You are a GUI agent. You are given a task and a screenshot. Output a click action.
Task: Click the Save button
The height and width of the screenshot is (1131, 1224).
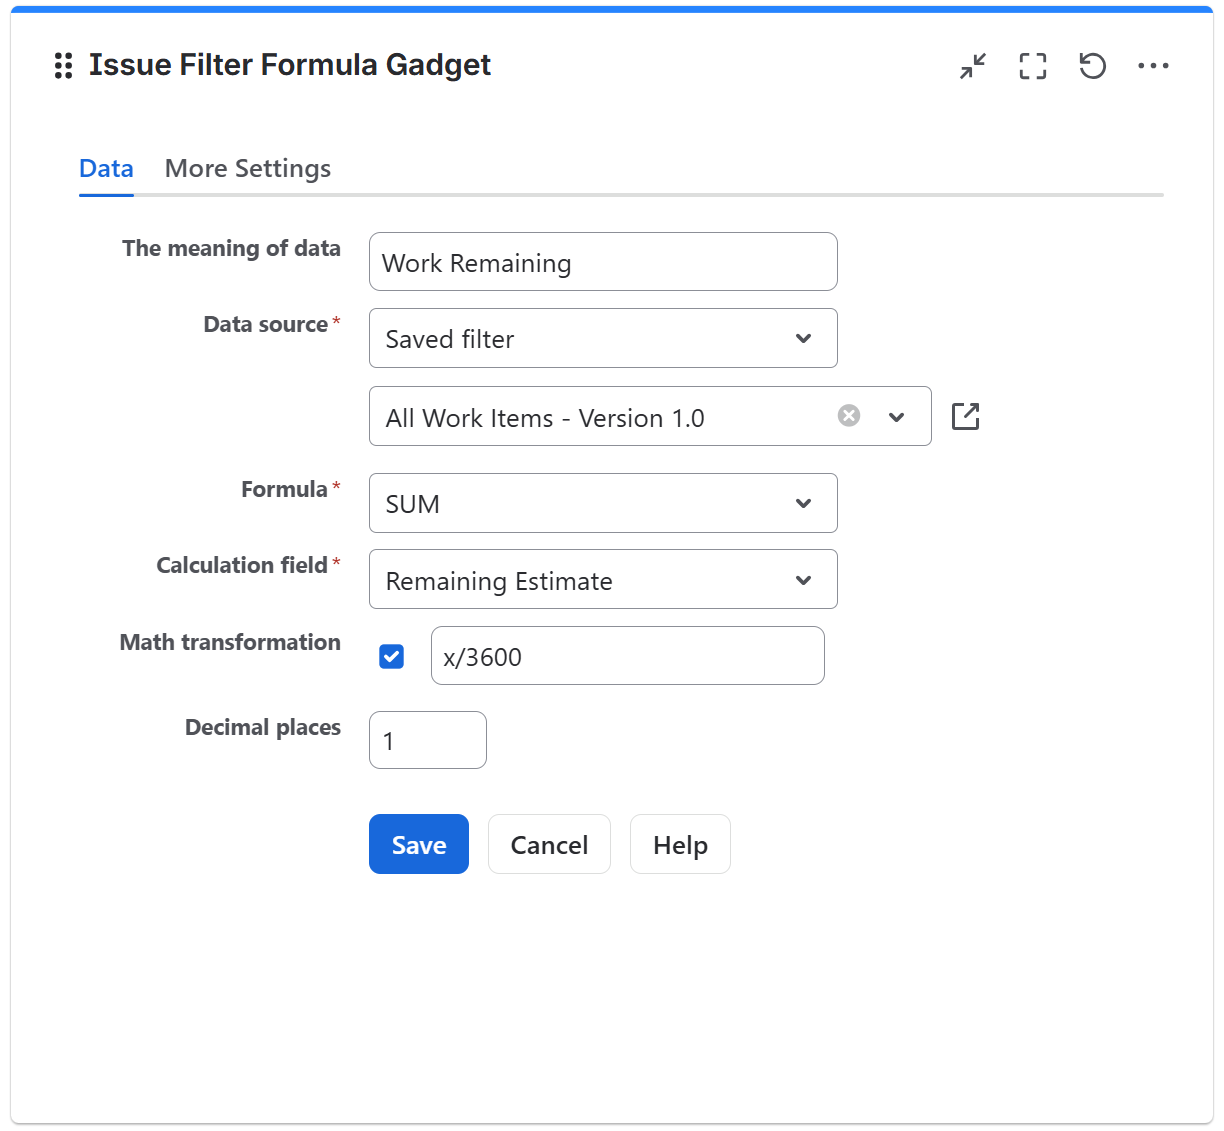click(419, 844)
